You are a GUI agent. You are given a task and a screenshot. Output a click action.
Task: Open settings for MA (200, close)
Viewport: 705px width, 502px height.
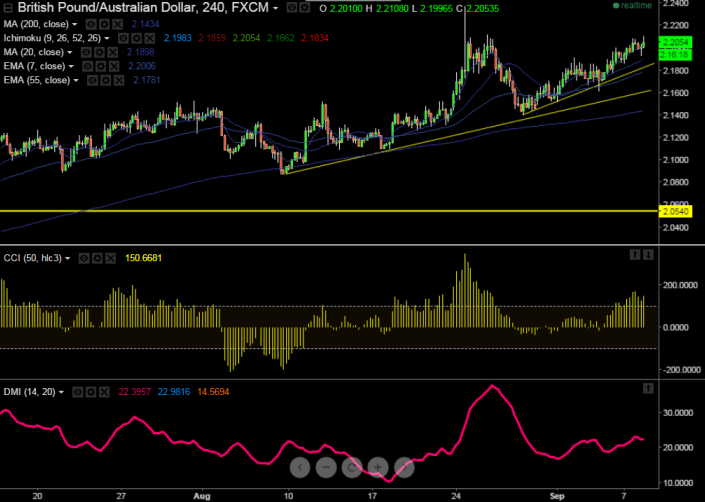tap(103, 21)
